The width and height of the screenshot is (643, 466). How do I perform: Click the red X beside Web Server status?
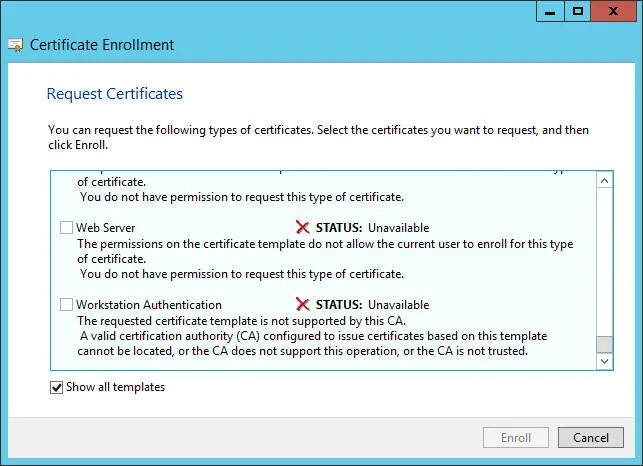click(303, 228)
